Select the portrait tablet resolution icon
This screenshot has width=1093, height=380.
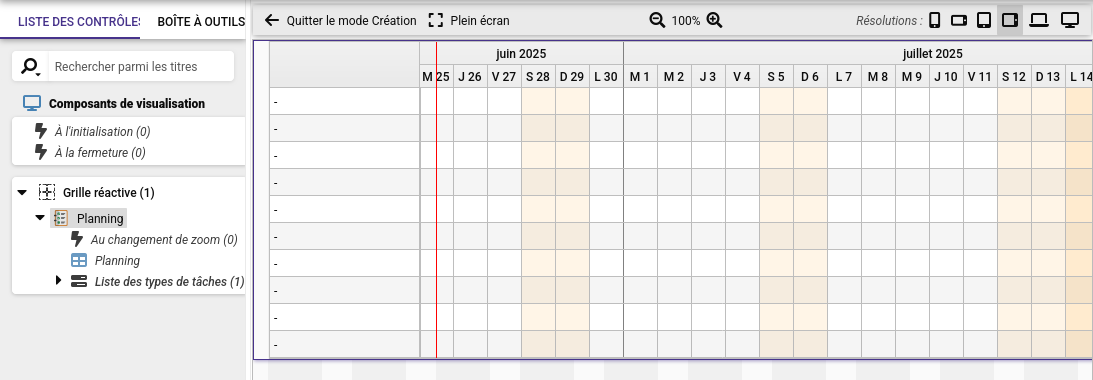pos(984,21)
